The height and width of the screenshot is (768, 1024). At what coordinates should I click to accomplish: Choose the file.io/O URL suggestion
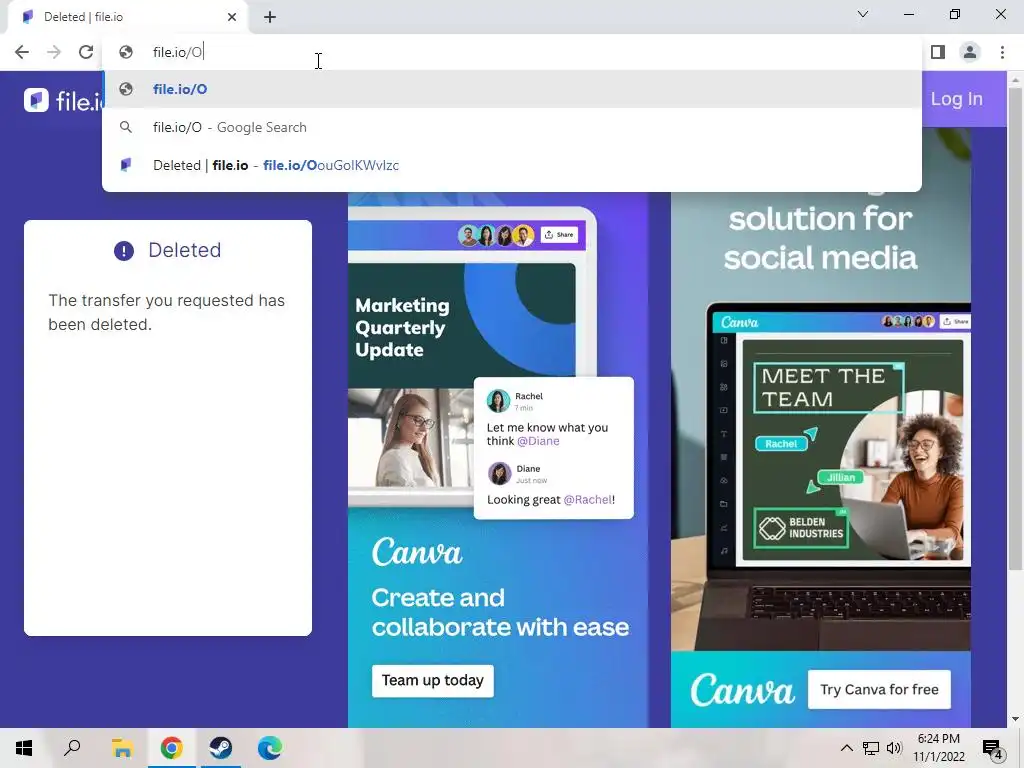512,89
